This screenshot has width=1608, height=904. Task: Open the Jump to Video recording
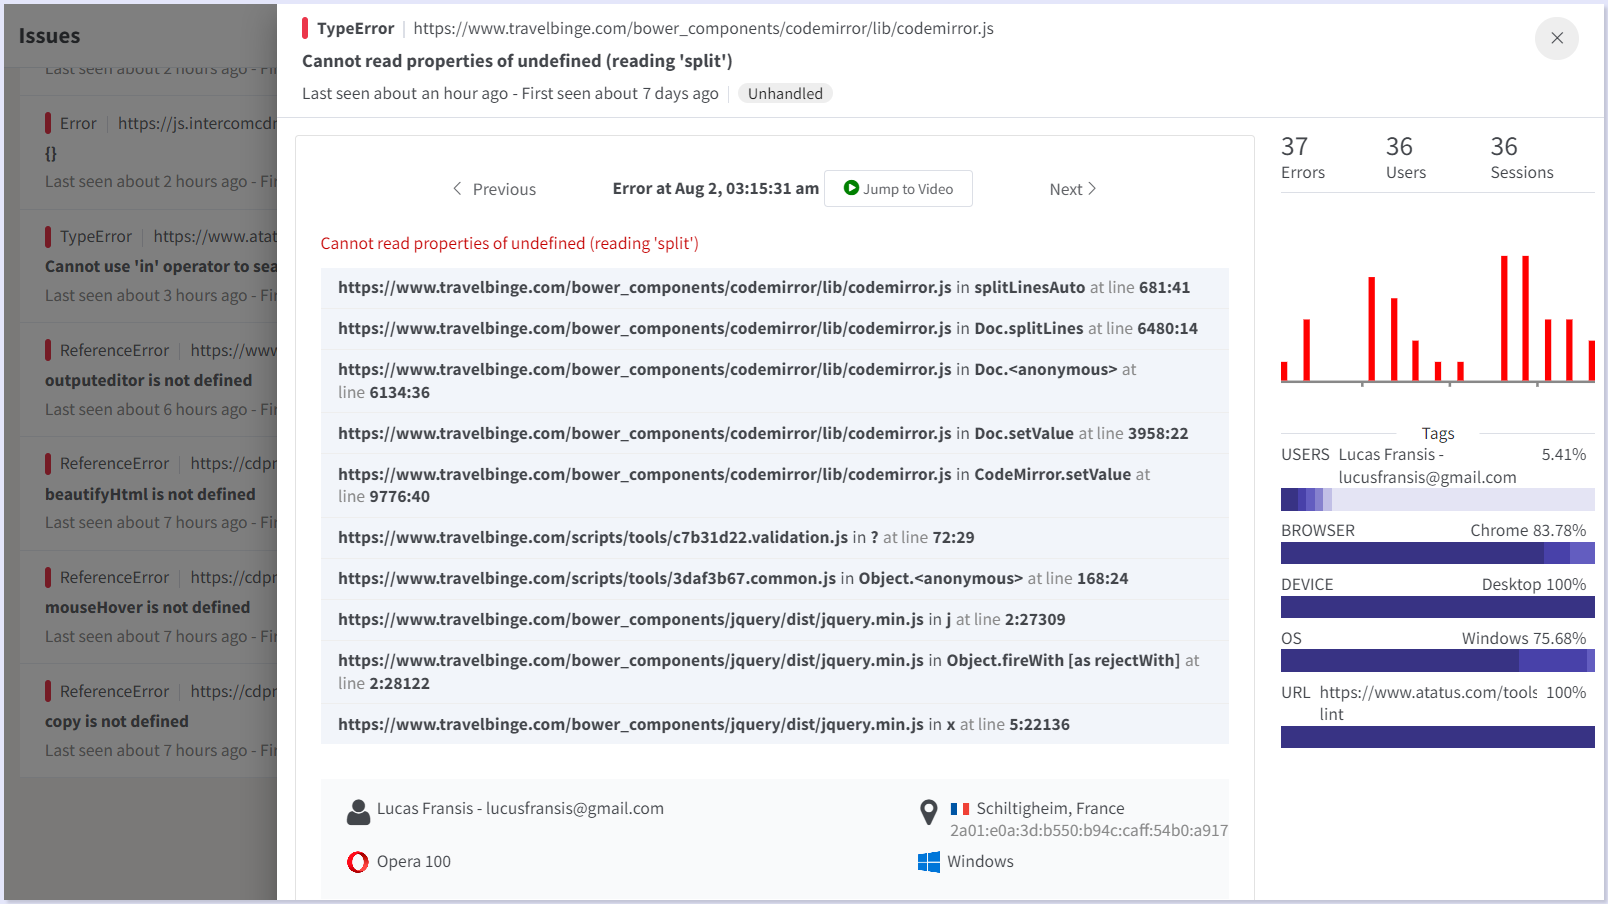pyautogui.click(x=897, y=188)
